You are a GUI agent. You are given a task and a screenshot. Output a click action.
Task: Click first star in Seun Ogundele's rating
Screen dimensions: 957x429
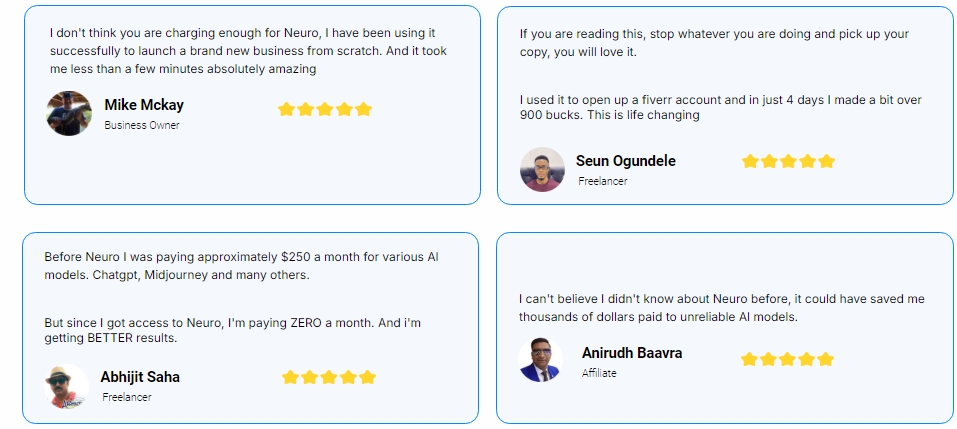pyautogui.click(x=750, y=161)
